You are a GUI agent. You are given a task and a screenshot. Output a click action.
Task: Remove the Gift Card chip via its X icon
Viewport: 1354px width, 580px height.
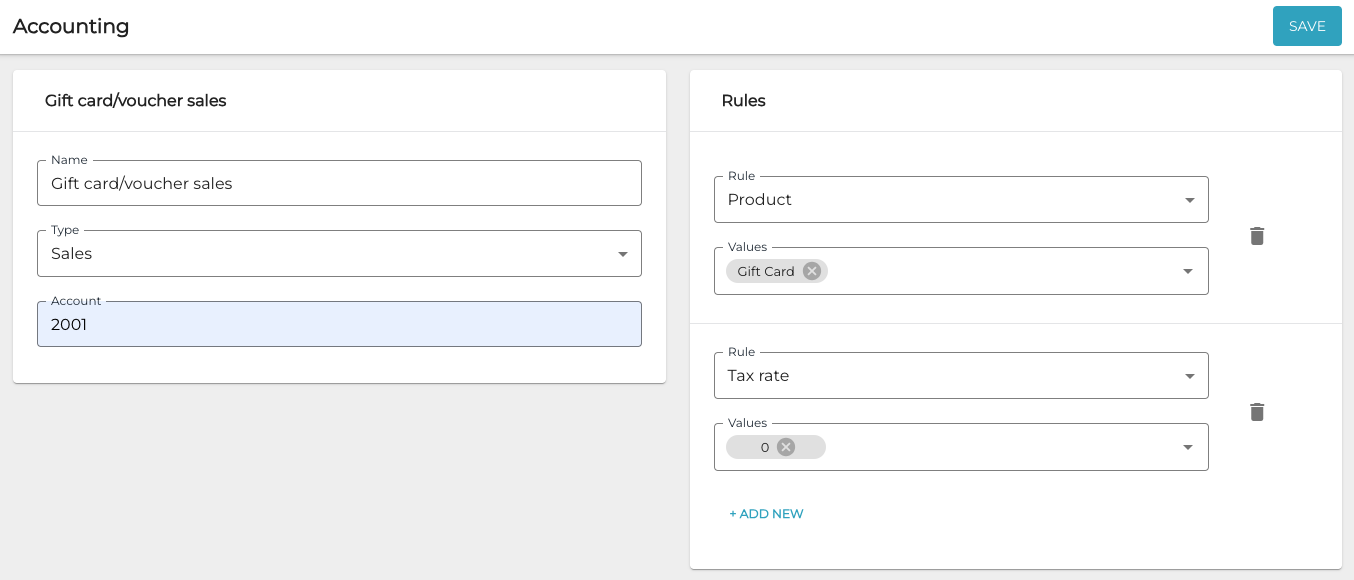[x=812, y=271]
